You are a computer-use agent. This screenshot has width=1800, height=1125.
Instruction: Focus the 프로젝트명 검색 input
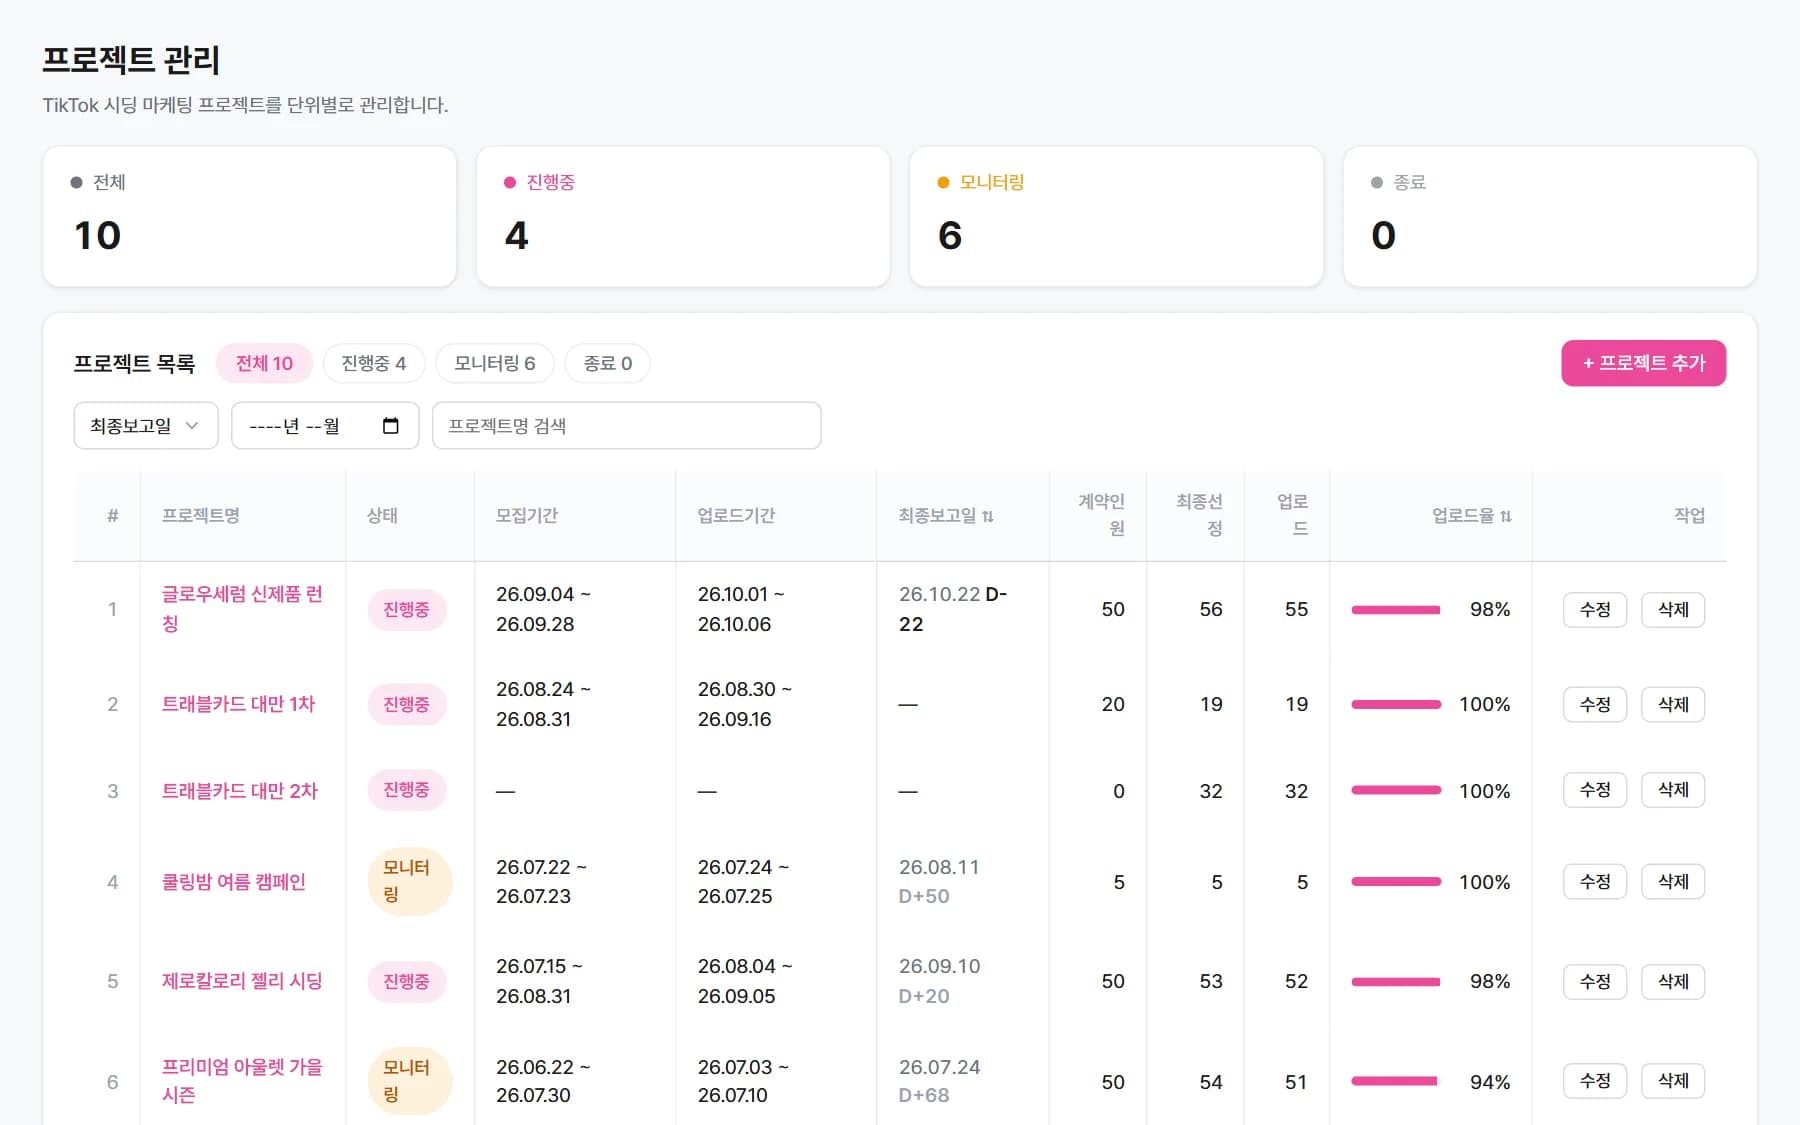click(627, 426)
